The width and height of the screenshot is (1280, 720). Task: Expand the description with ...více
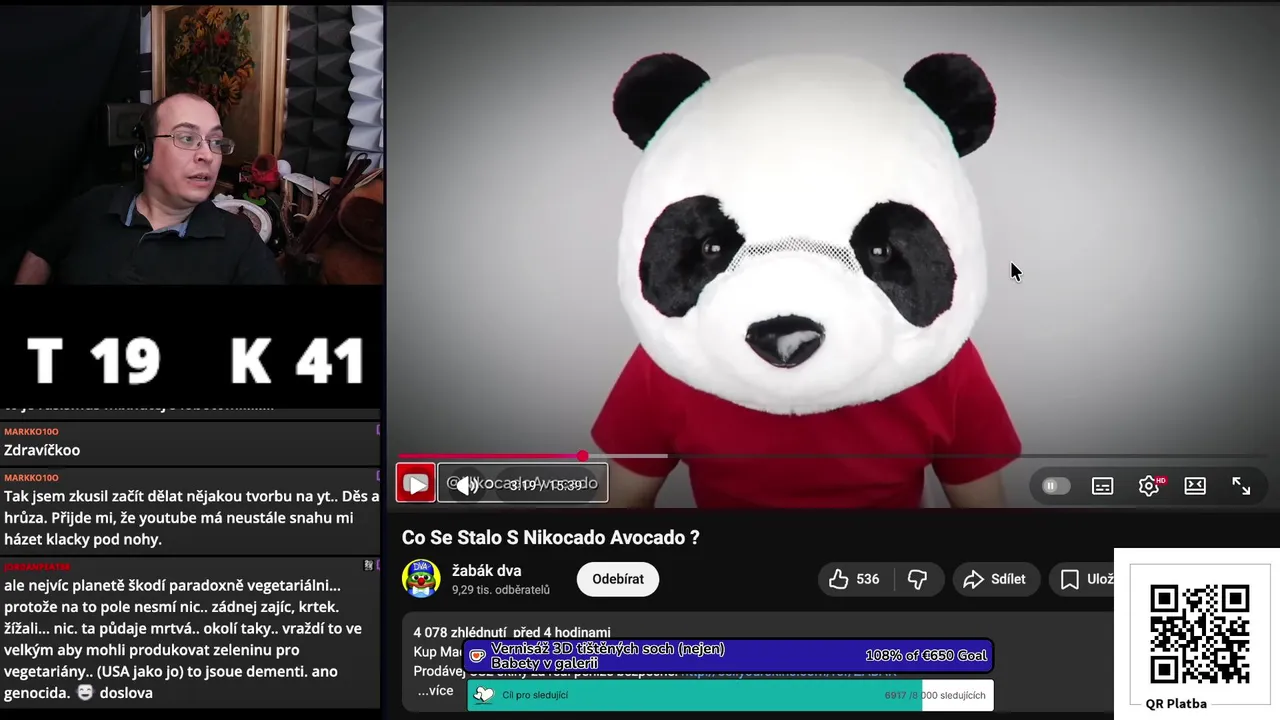coord(436,691)
